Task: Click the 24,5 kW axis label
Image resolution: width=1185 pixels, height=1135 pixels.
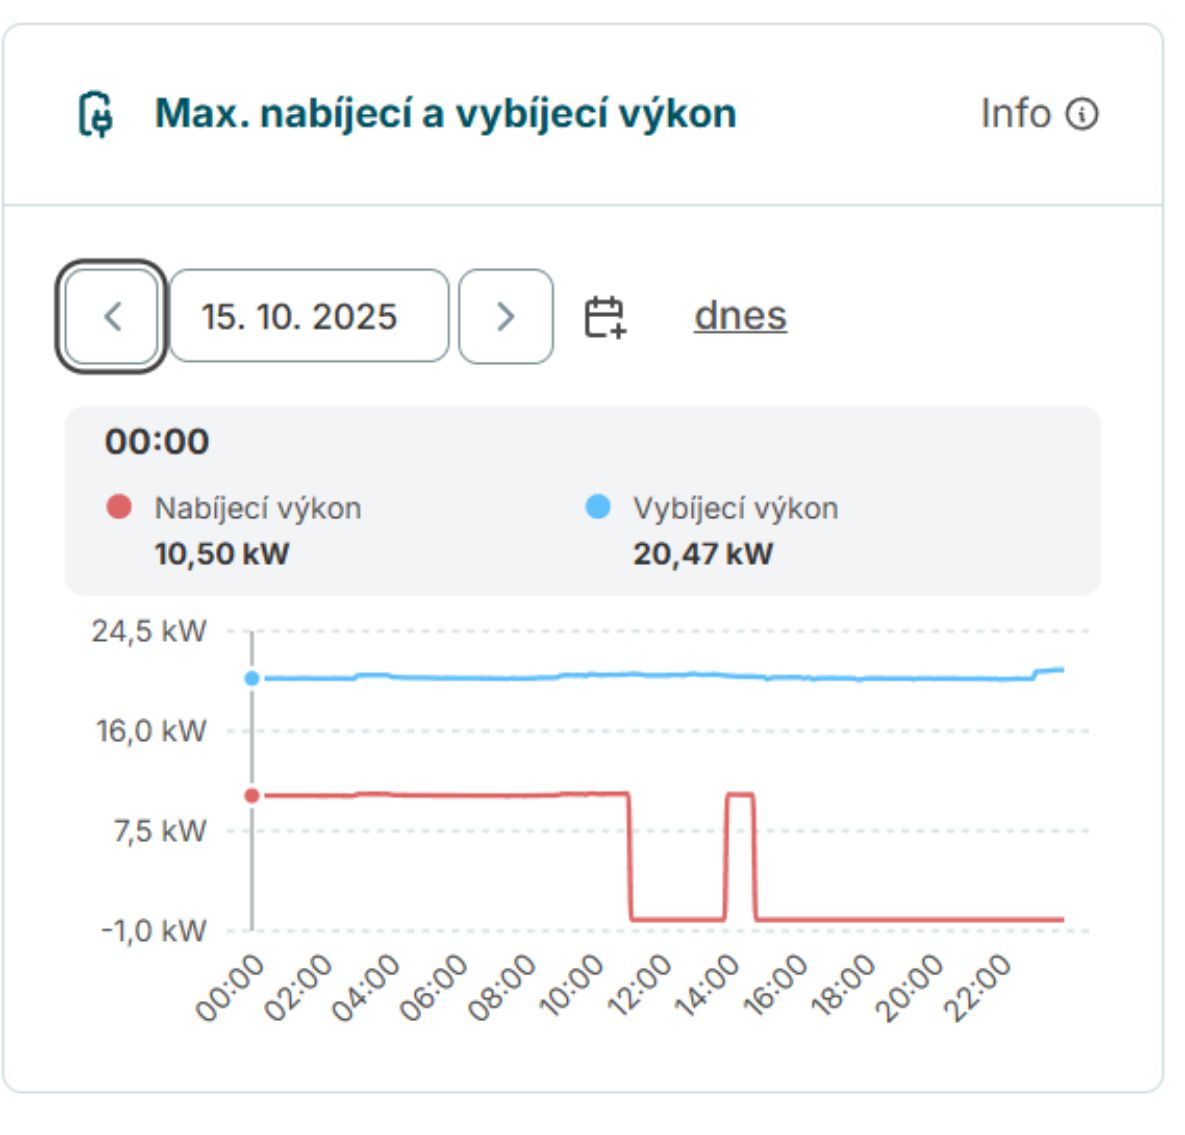Action: point(149,631)
